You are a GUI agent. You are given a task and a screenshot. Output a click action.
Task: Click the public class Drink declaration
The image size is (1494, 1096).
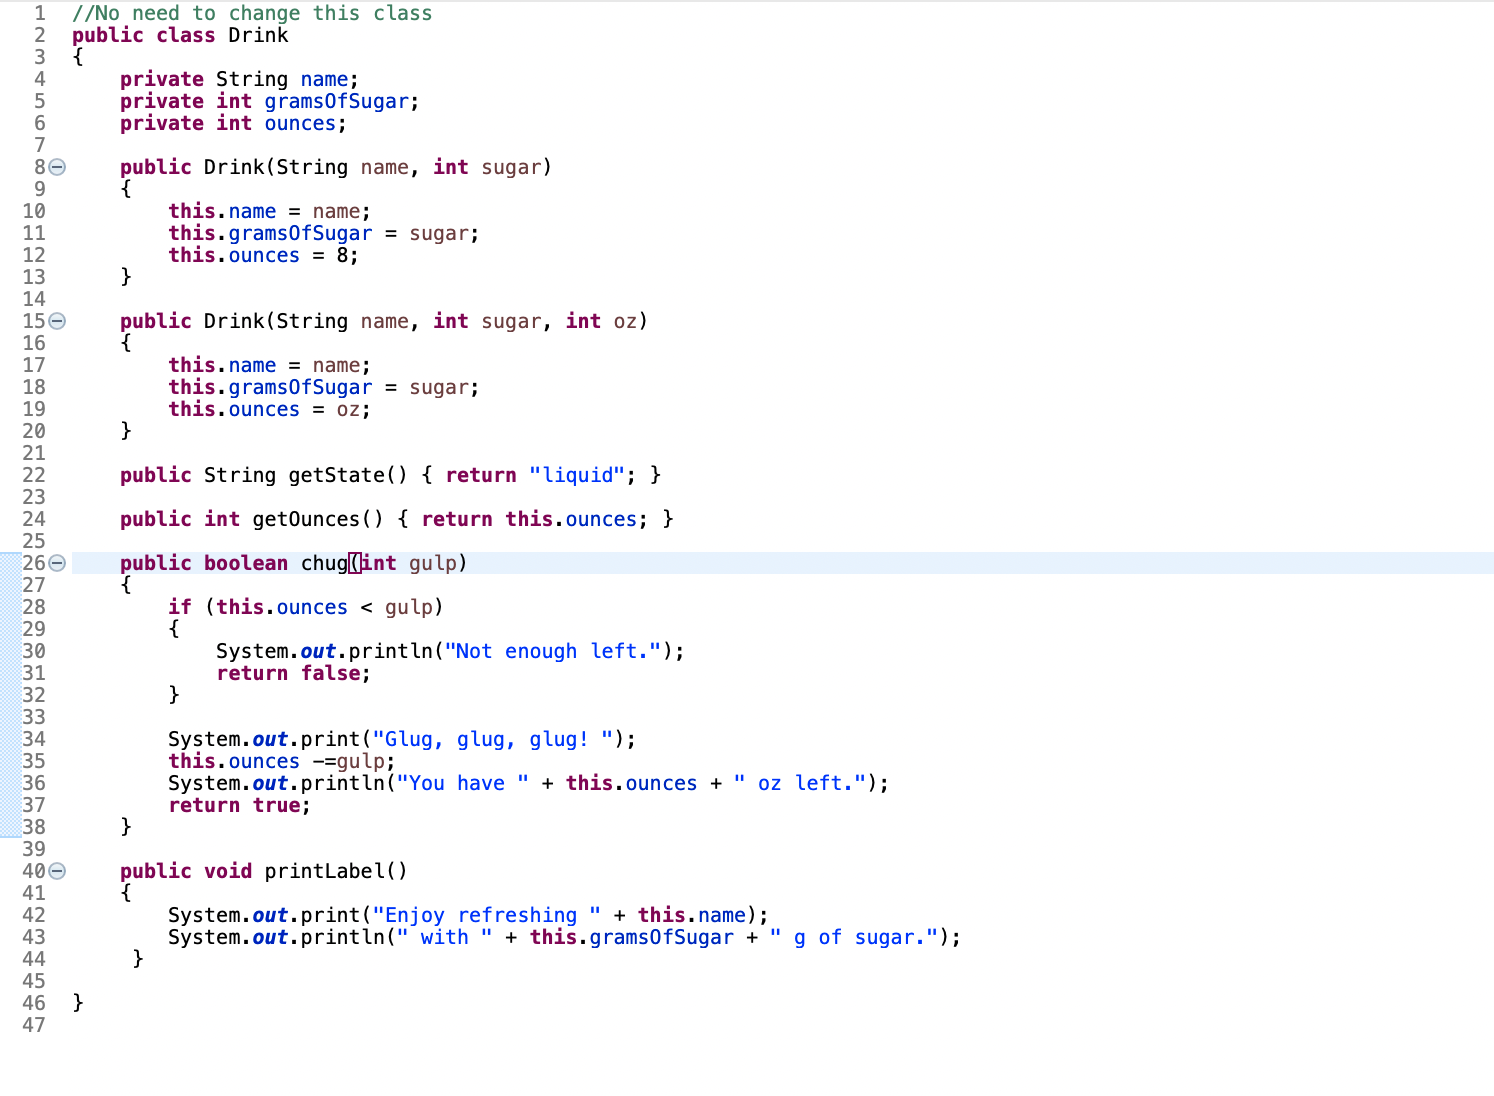click(179, 35)
